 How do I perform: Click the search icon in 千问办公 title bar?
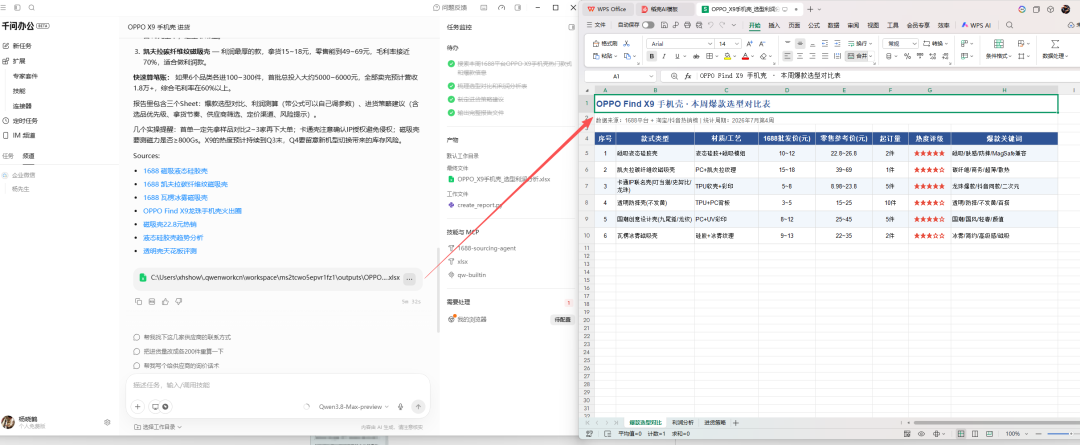[32, 7]
